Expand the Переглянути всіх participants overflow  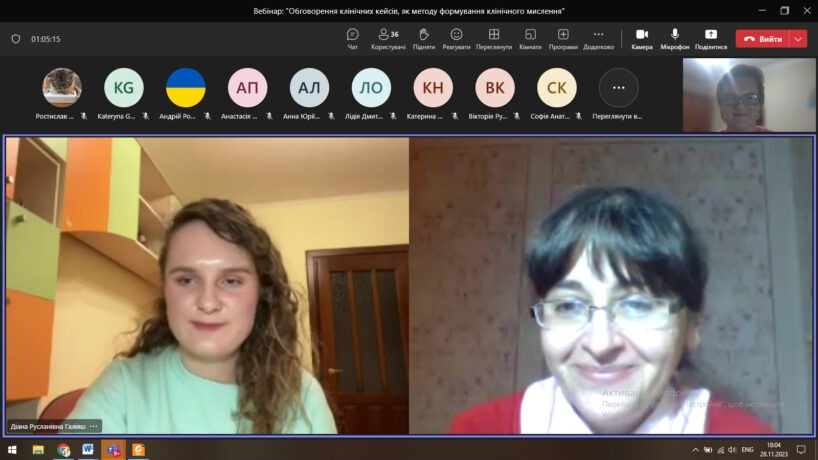[x=618, y=88]
